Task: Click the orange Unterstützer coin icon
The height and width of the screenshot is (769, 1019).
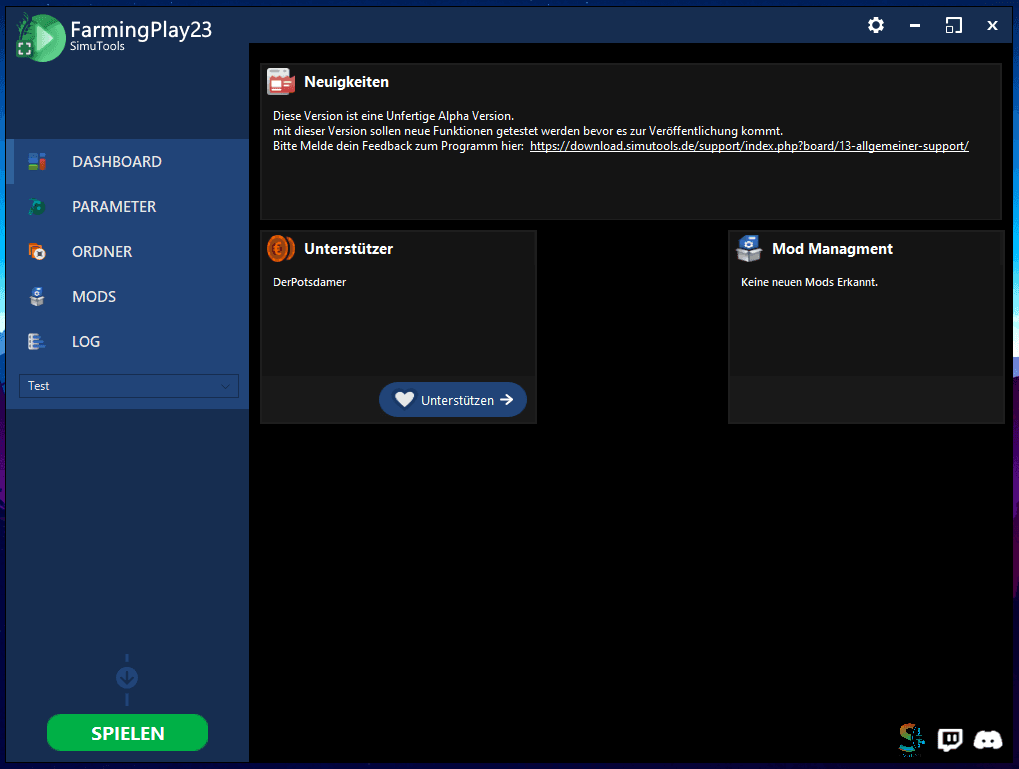Action: [281, 248]
